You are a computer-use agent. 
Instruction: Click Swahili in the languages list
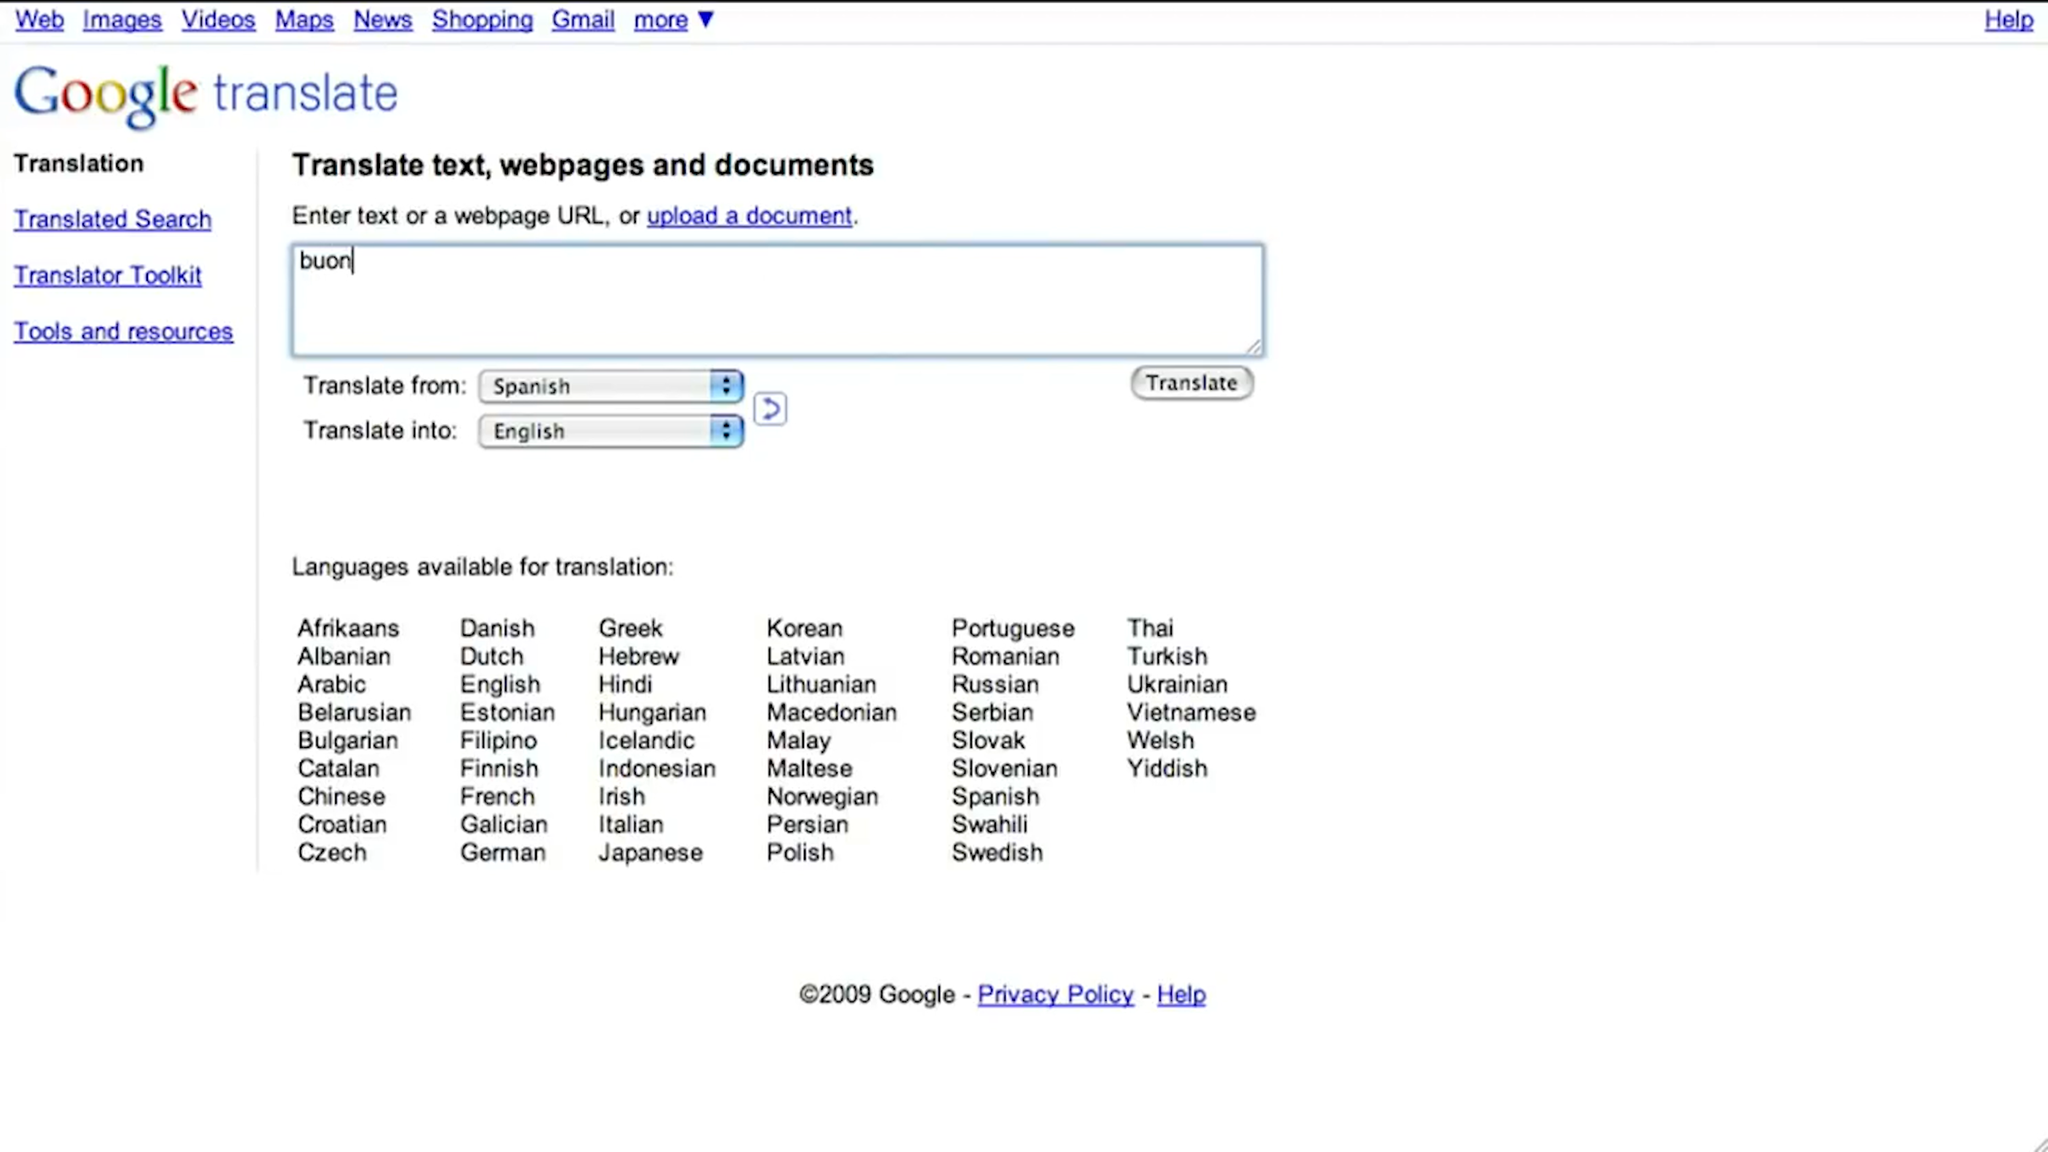[990, 824]
